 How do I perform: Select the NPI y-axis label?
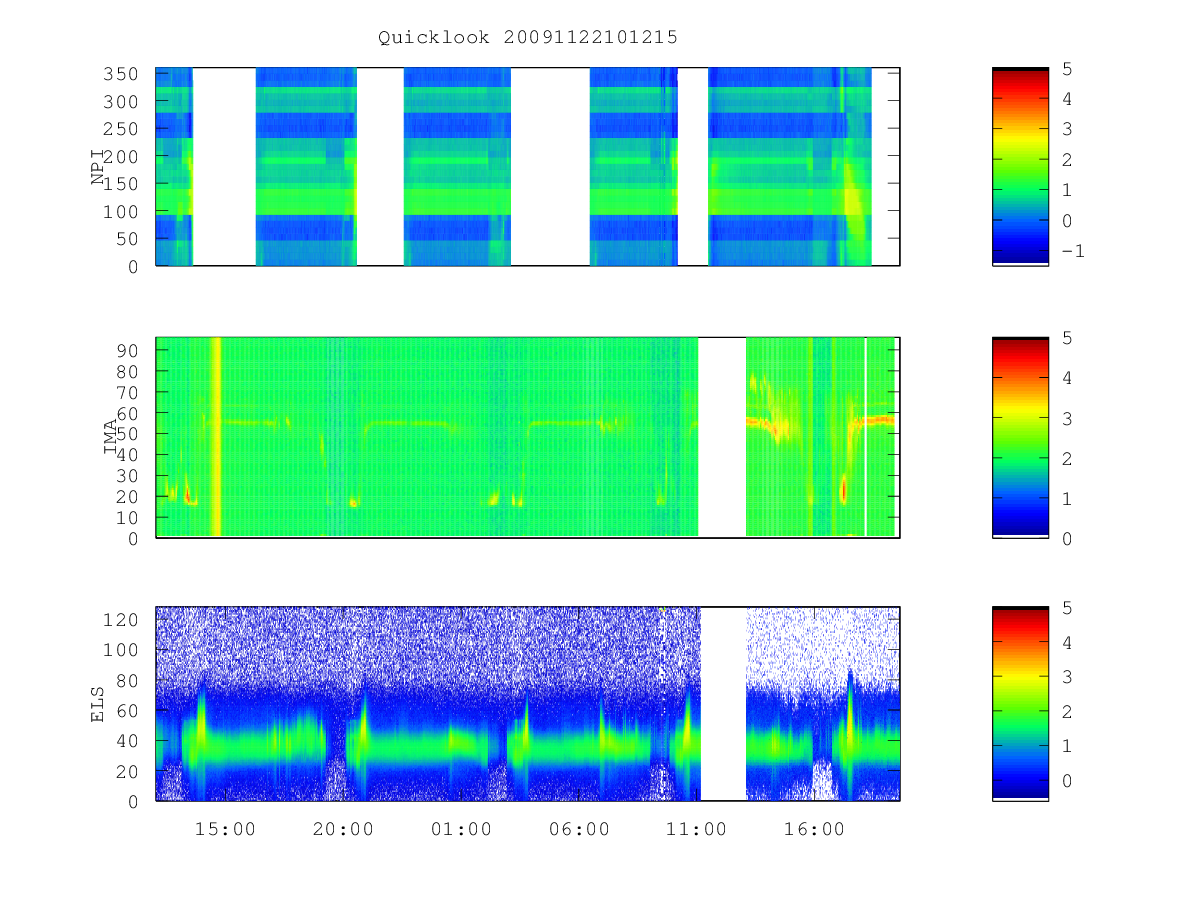click(x=98, y=167)
